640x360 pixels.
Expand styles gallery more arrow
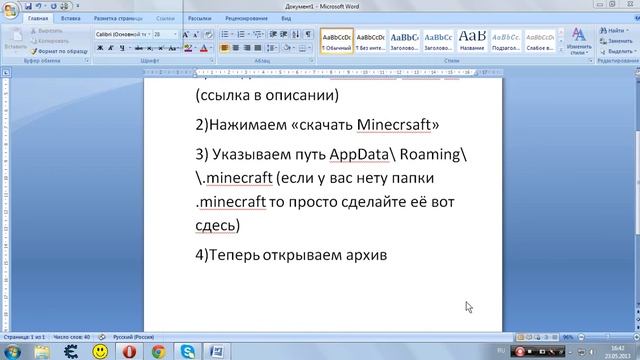pyautogui.click(x=561, y=49)
